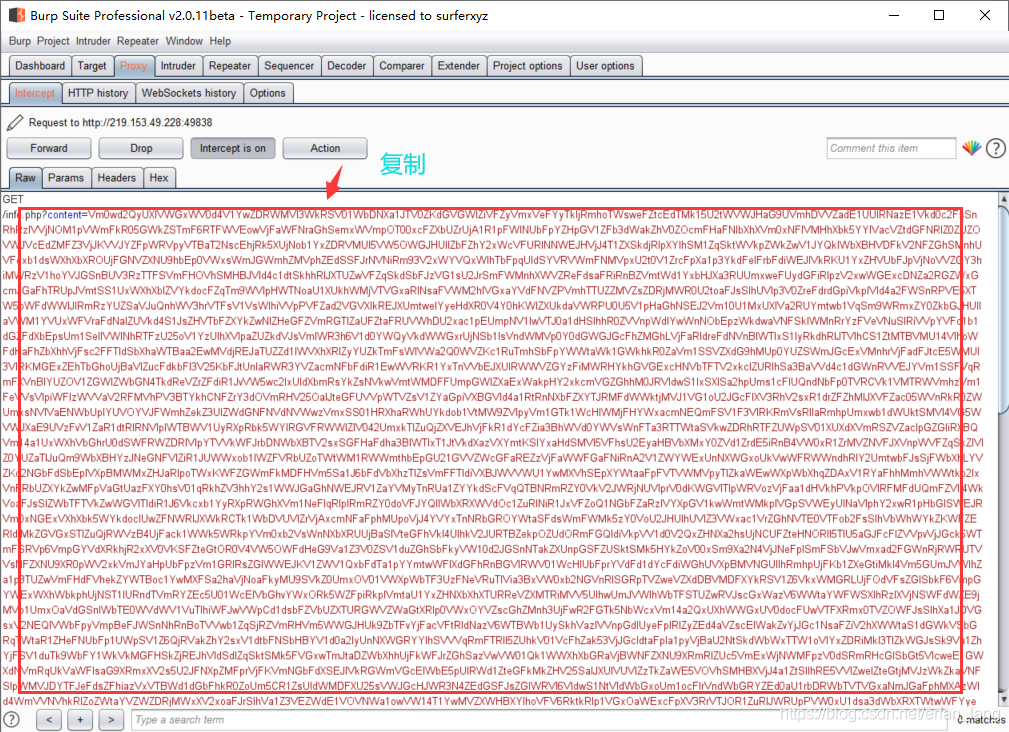Switch to the Dashboard tab
Screen dimensions: 1009x732
tap(40, 66)
